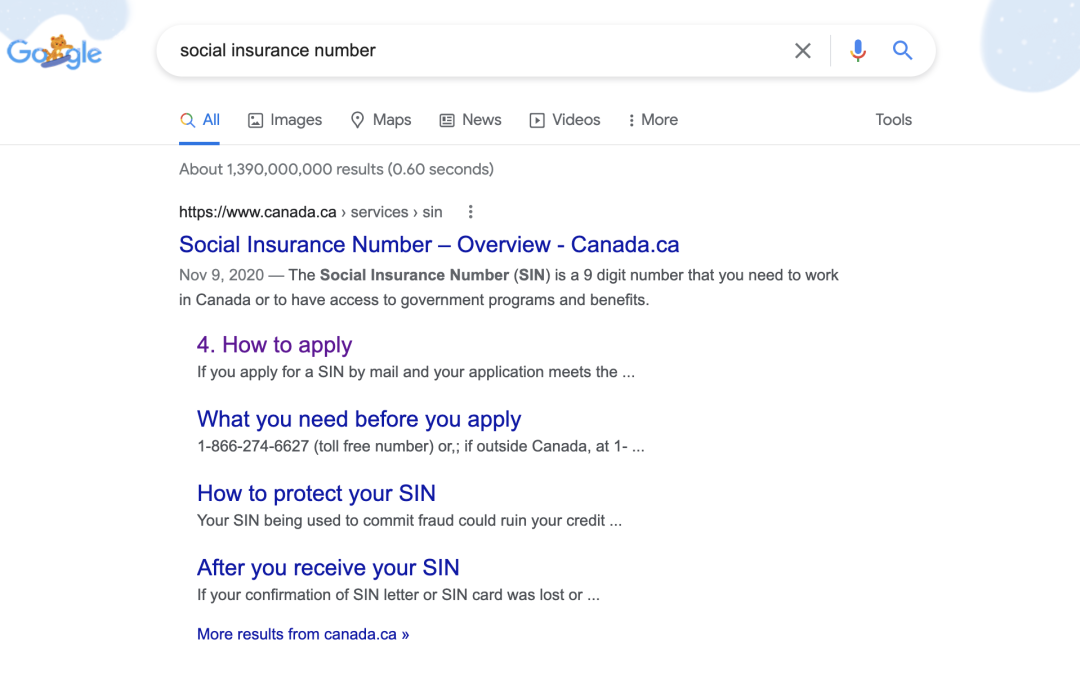Open the Maps tab

point(381,120)
